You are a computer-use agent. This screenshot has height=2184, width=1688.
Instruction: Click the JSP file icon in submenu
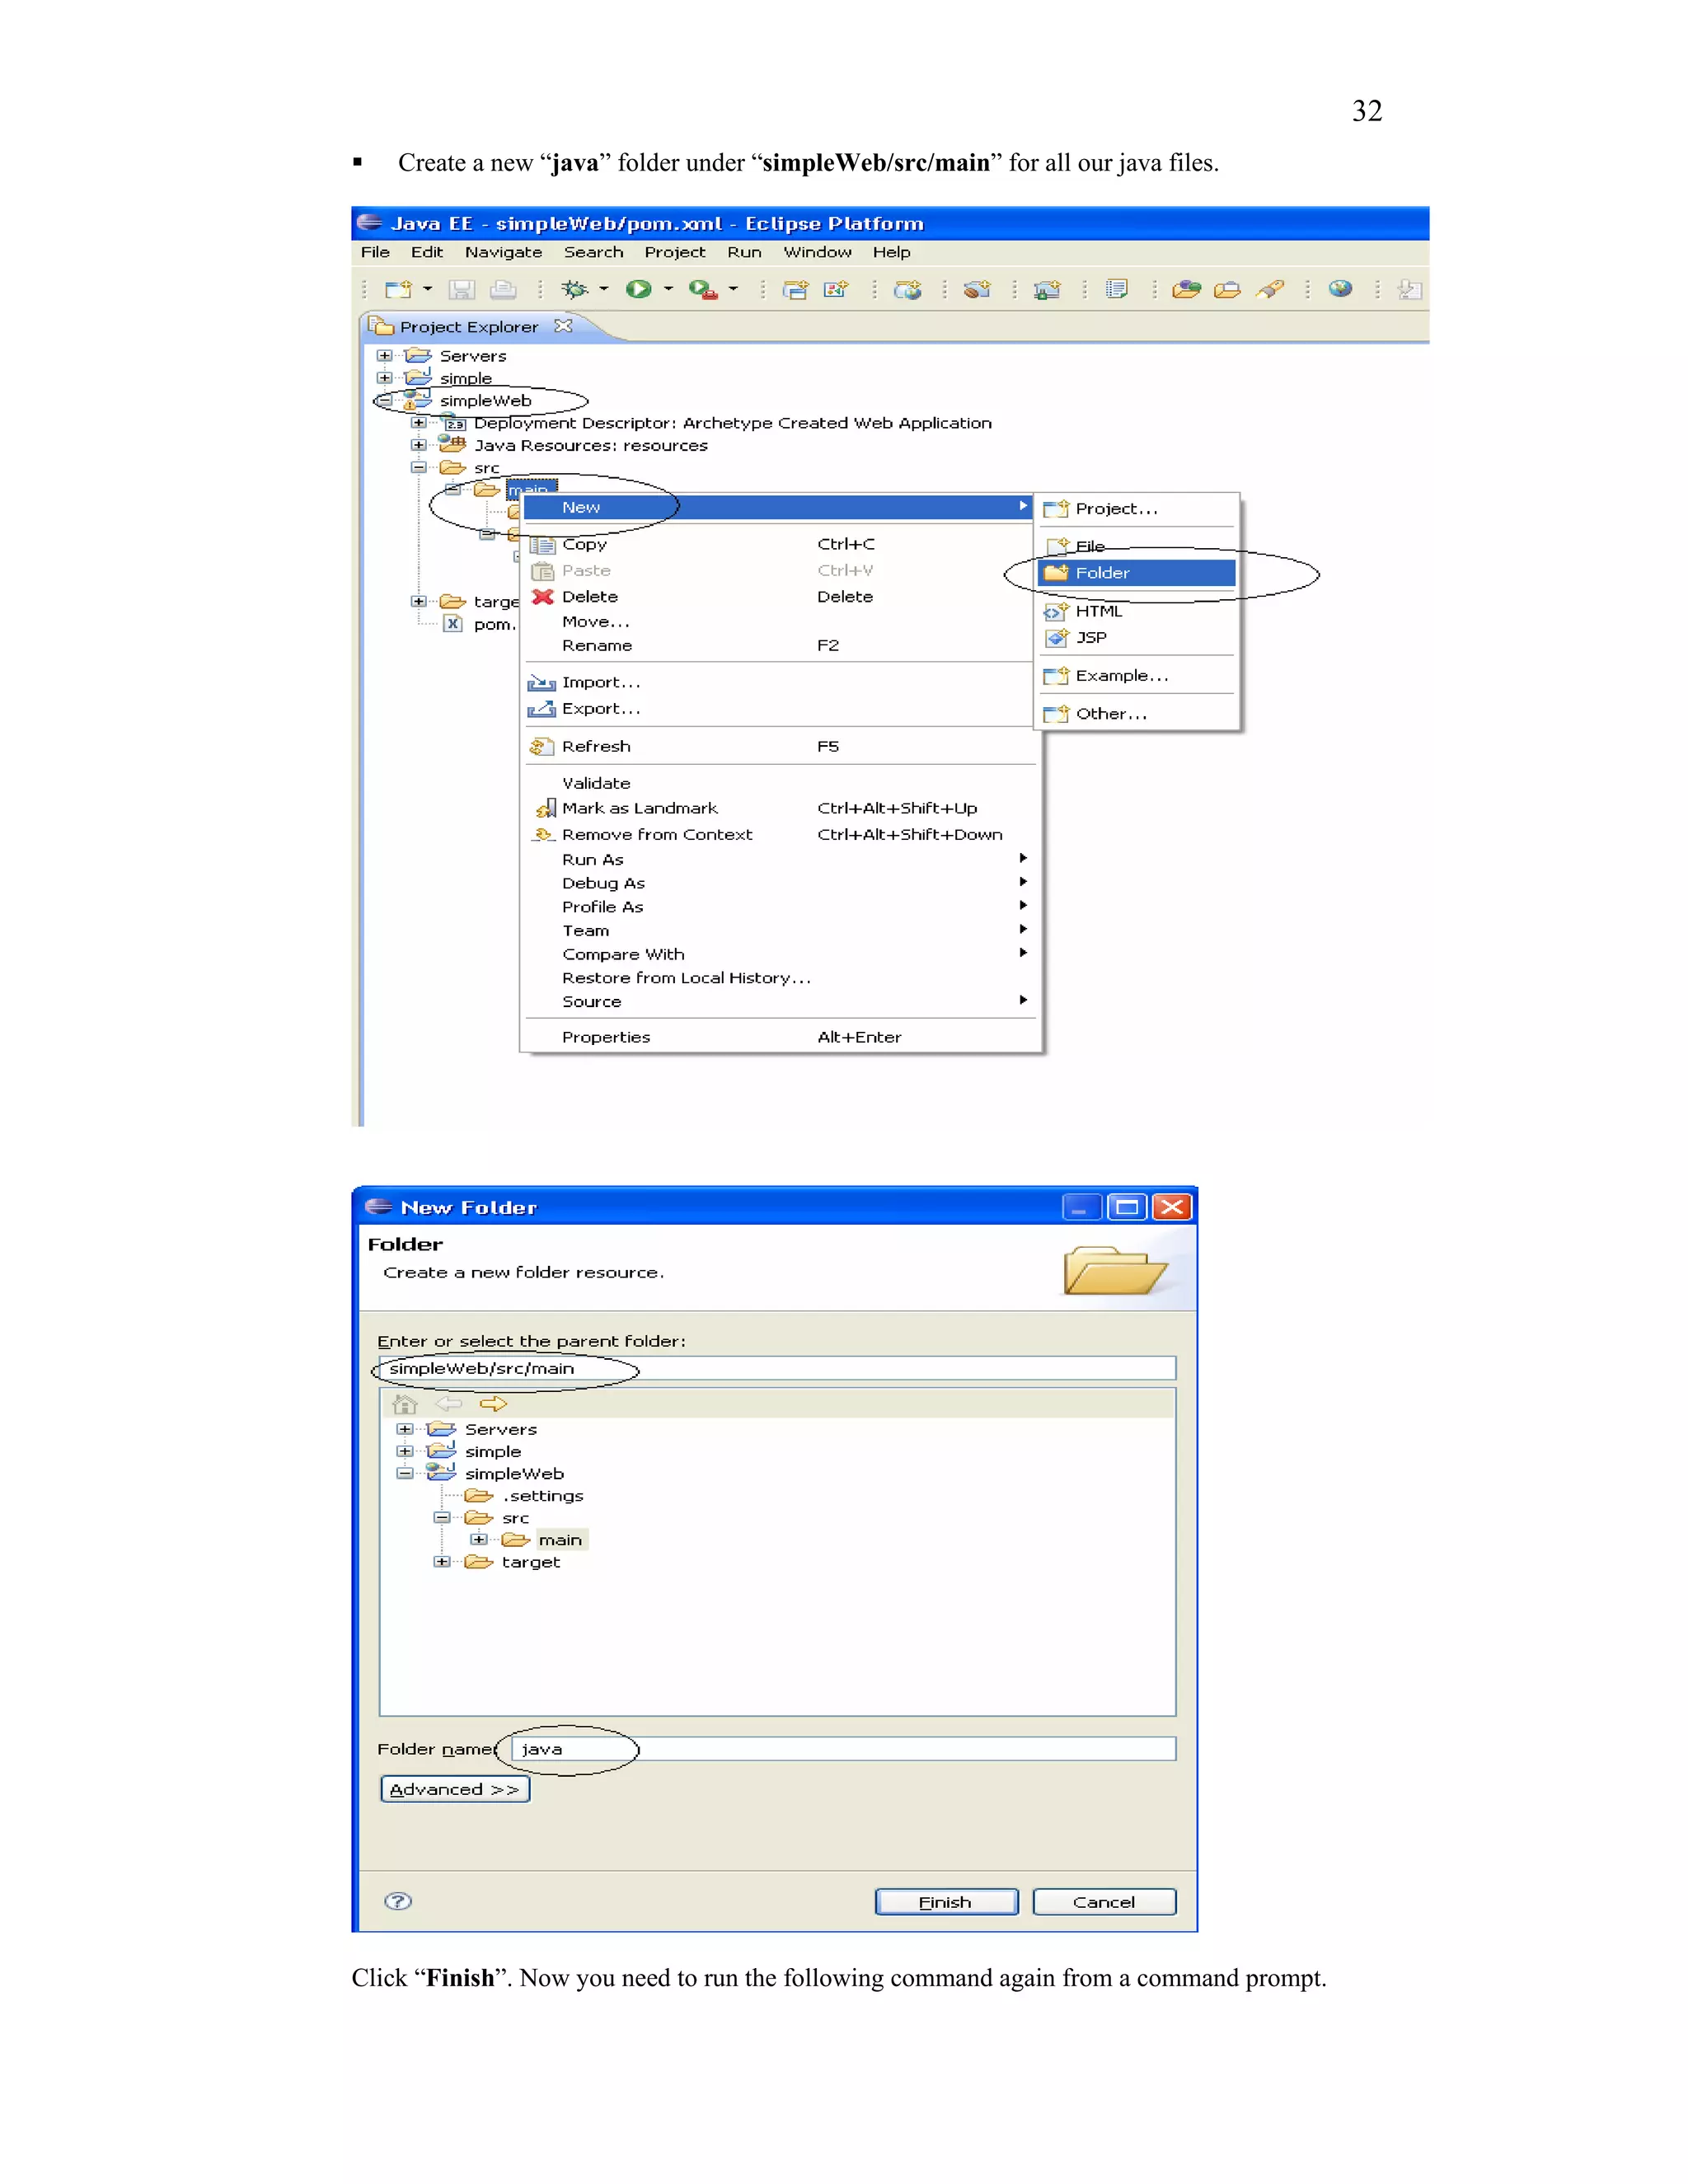tap(1056, 638)
